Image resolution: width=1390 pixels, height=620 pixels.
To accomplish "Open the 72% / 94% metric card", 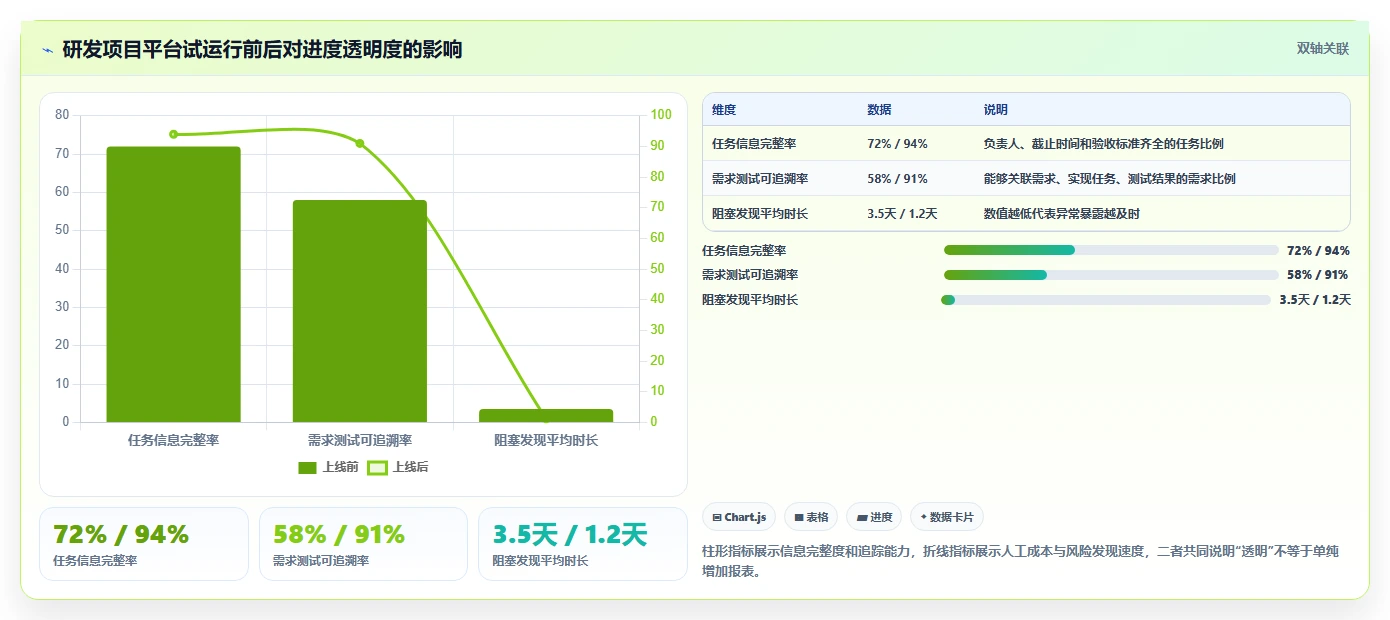I will [144, 544].
